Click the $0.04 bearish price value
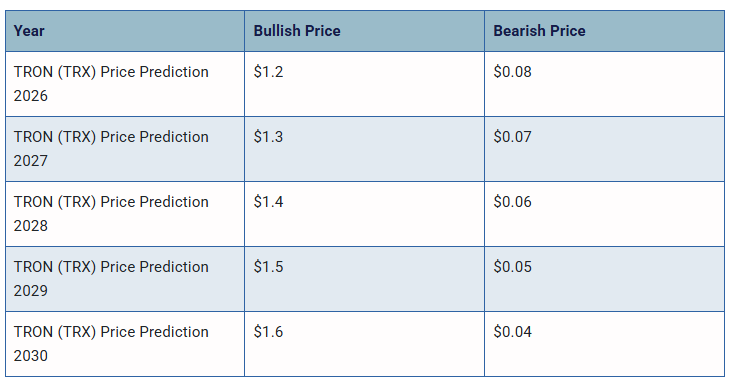The image size is (734, 383). [x=513, y=332]
